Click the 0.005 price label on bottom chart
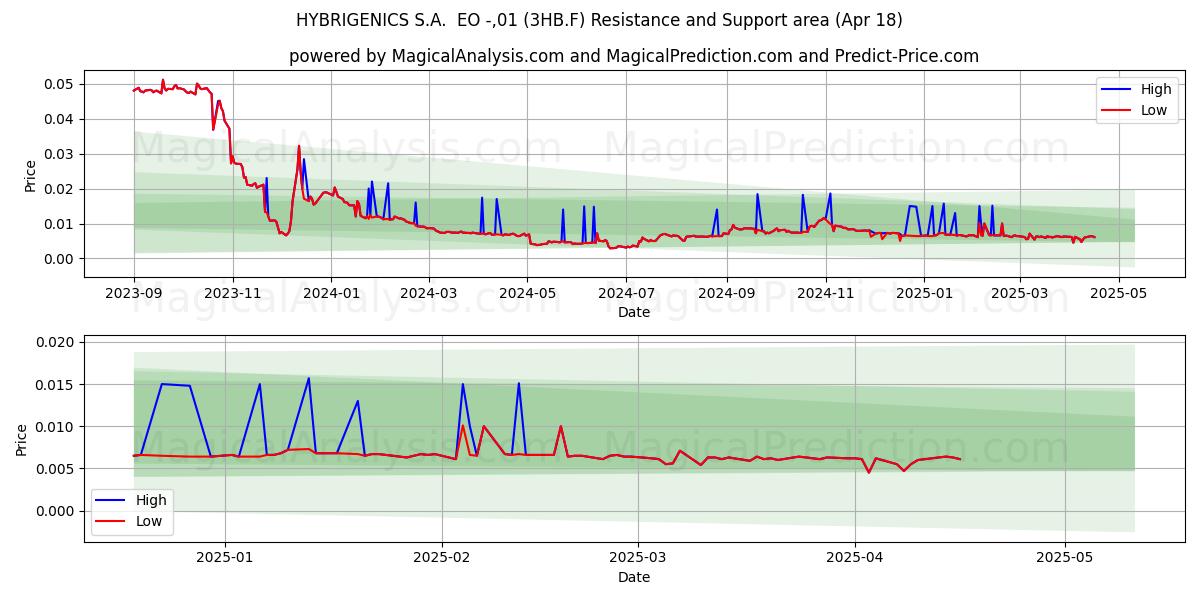Image resolution: width=1200 pixels, height=600 pixels. click(x=56, y=469)
